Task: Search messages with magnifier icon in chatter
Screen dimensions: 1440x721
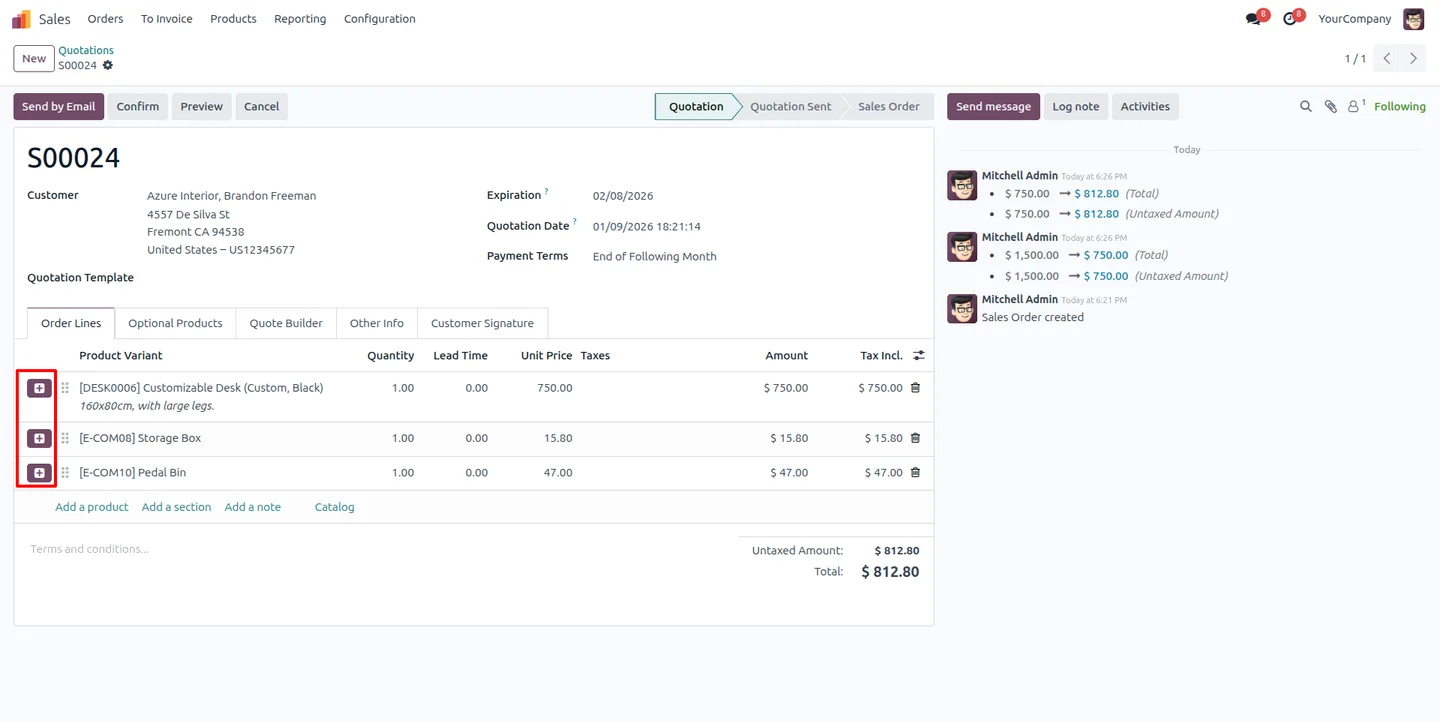Action: (1305, 107)
